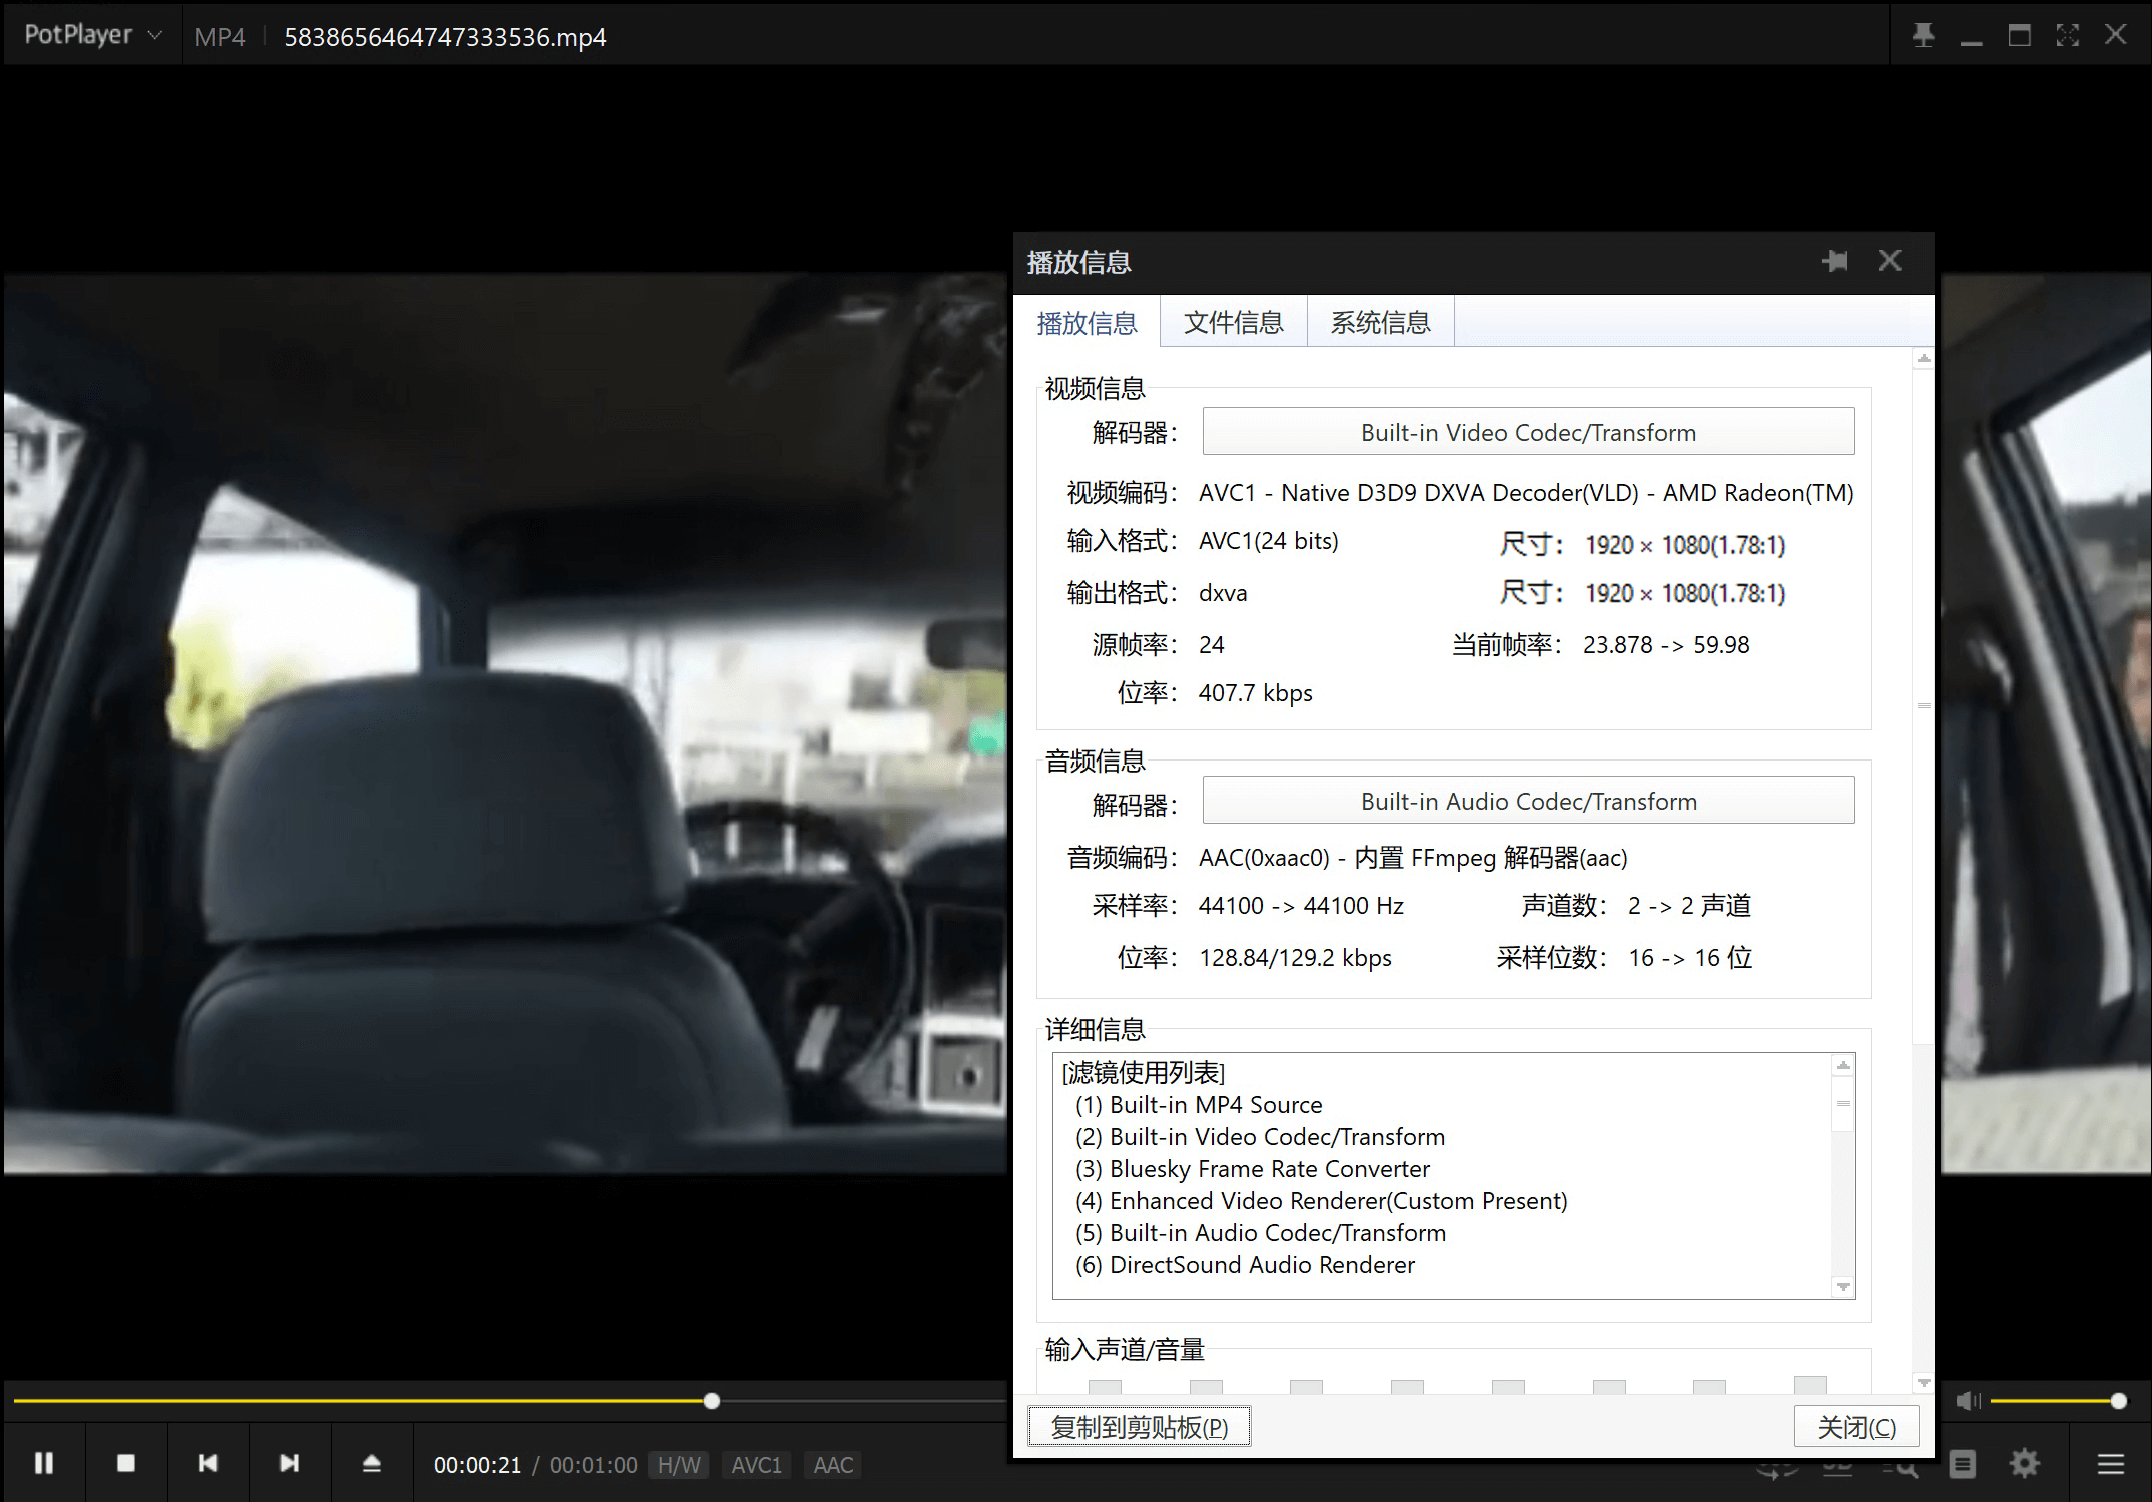Switch to the 文件信息 tab

click(1233, 322)
